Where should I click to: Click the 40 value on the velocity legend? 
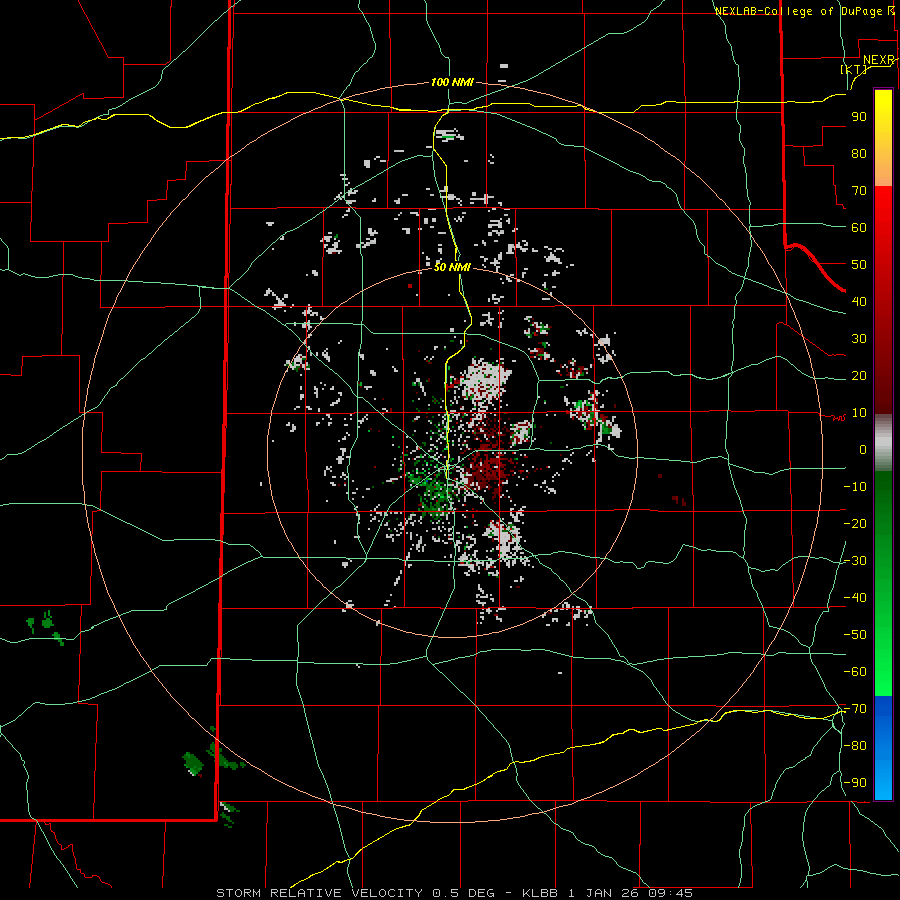point(859,301)
